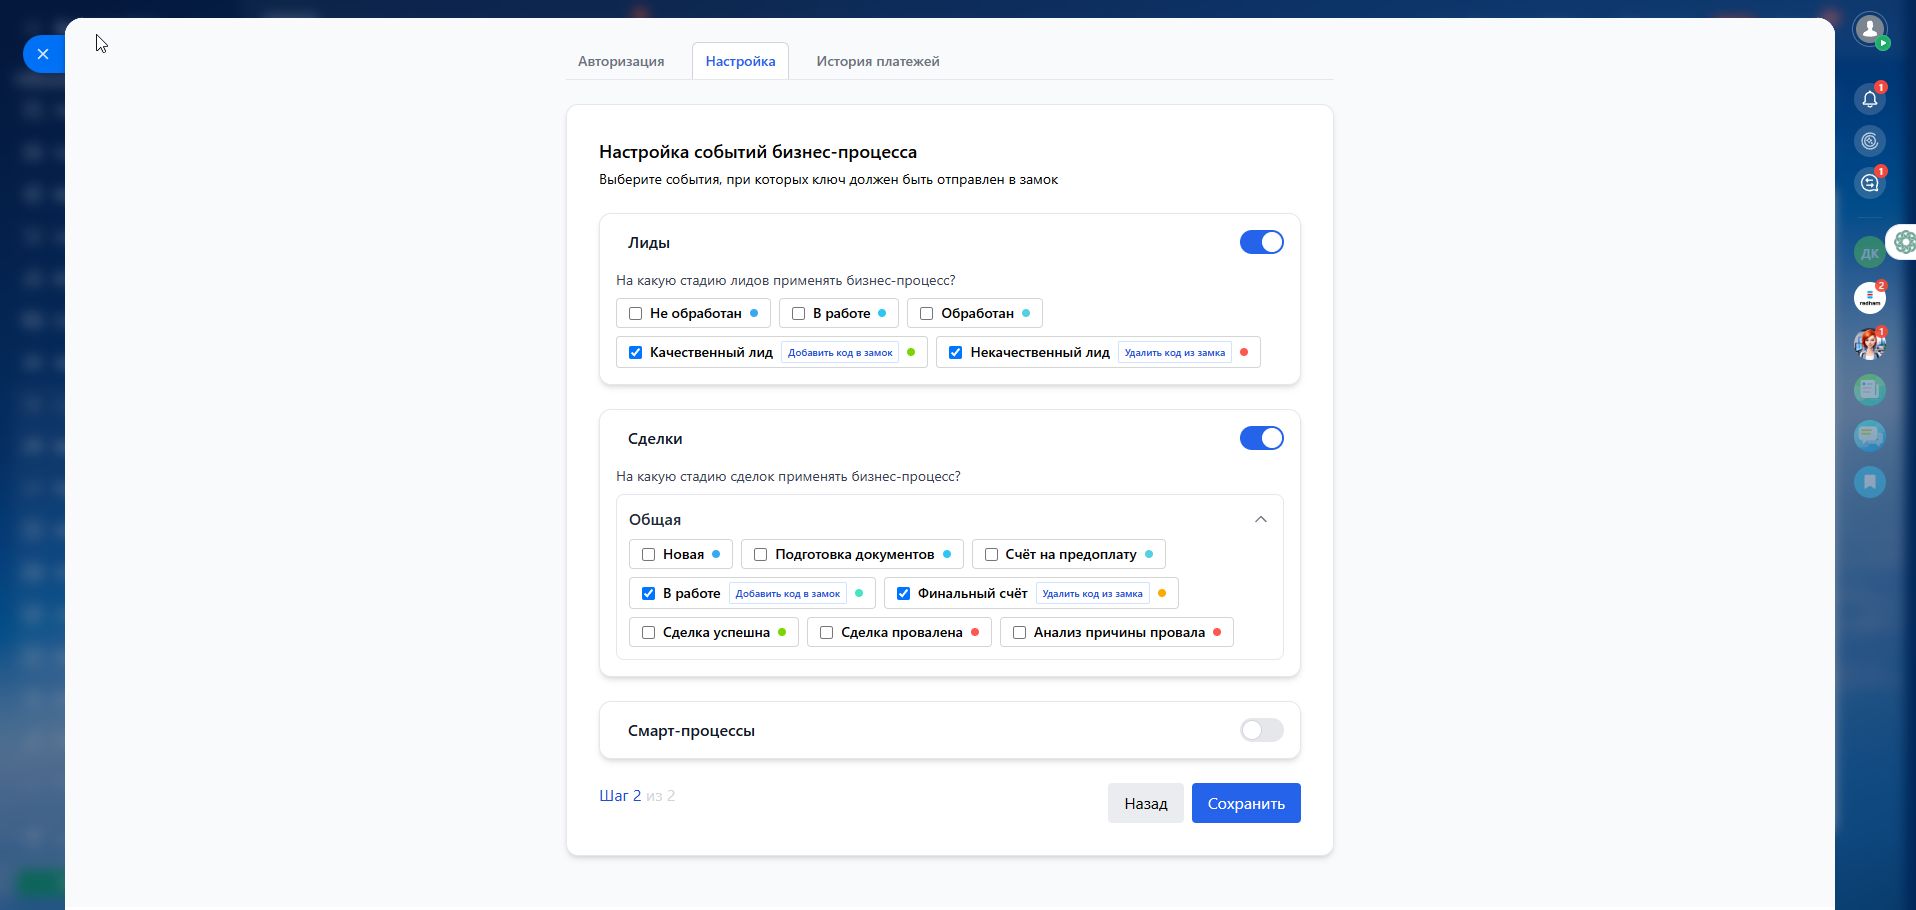1916x910 pixels.
Task: Open Добавить код в замок dropdown for Качественный лид
Action: click(x=840, y=352)
